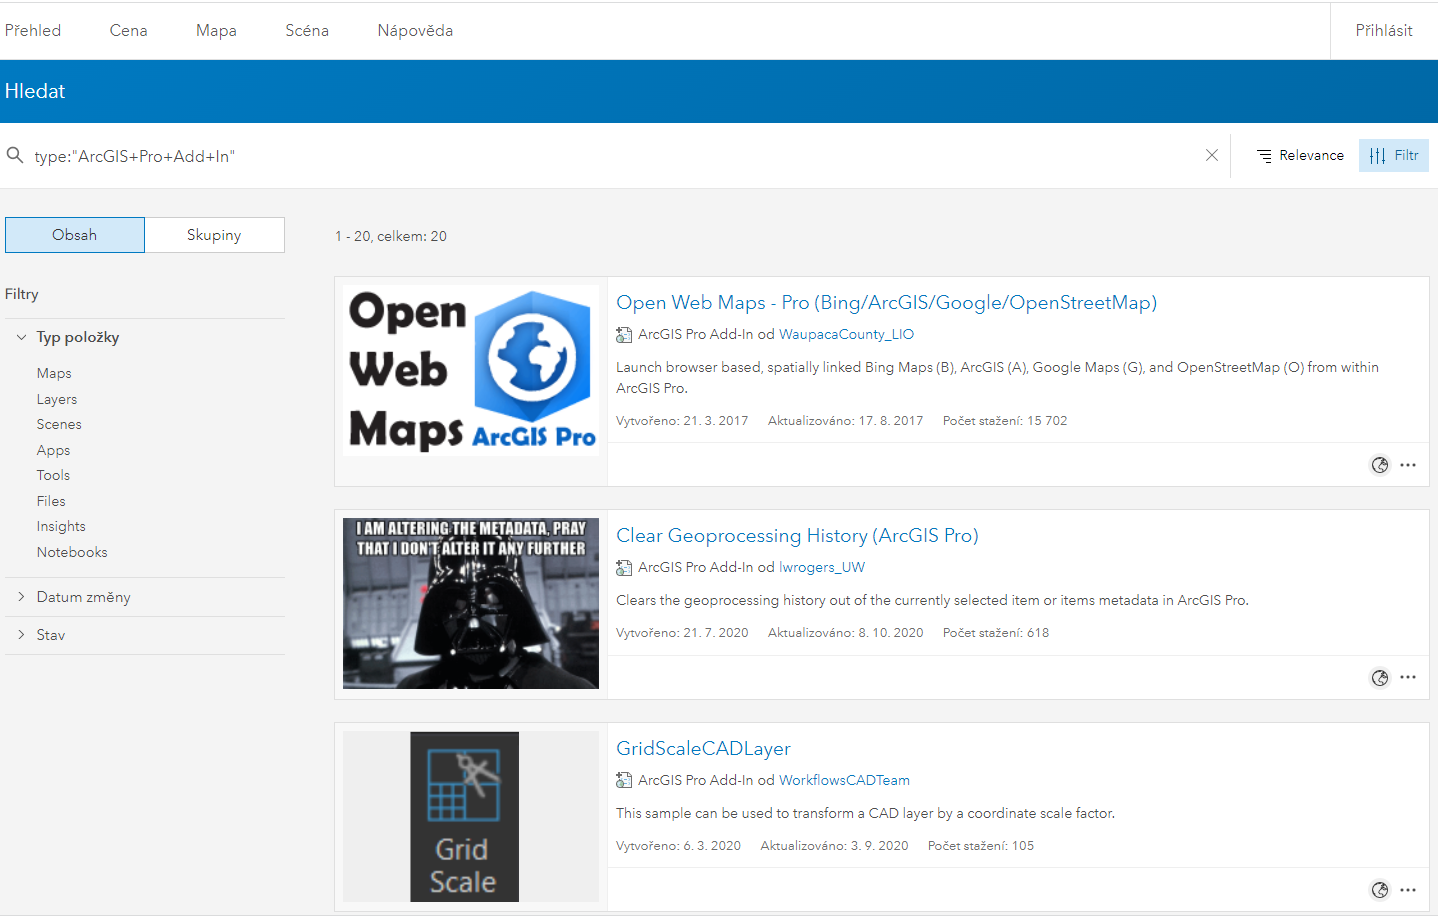Visit owner lwrogers_UW profile

822,567
